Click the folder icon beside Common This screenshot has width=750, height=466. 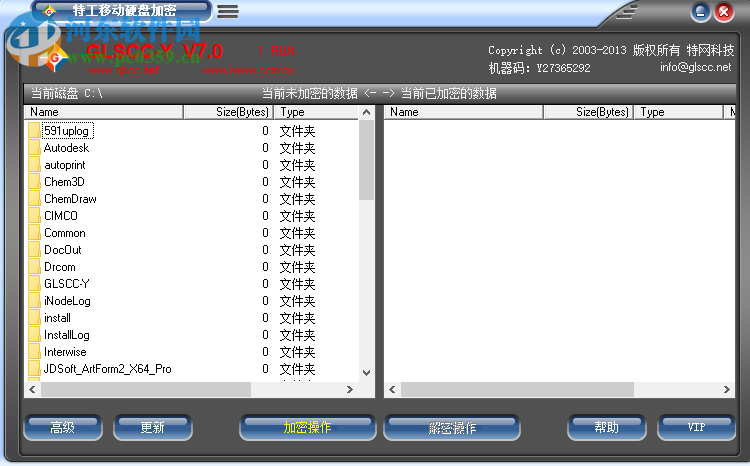34,233
